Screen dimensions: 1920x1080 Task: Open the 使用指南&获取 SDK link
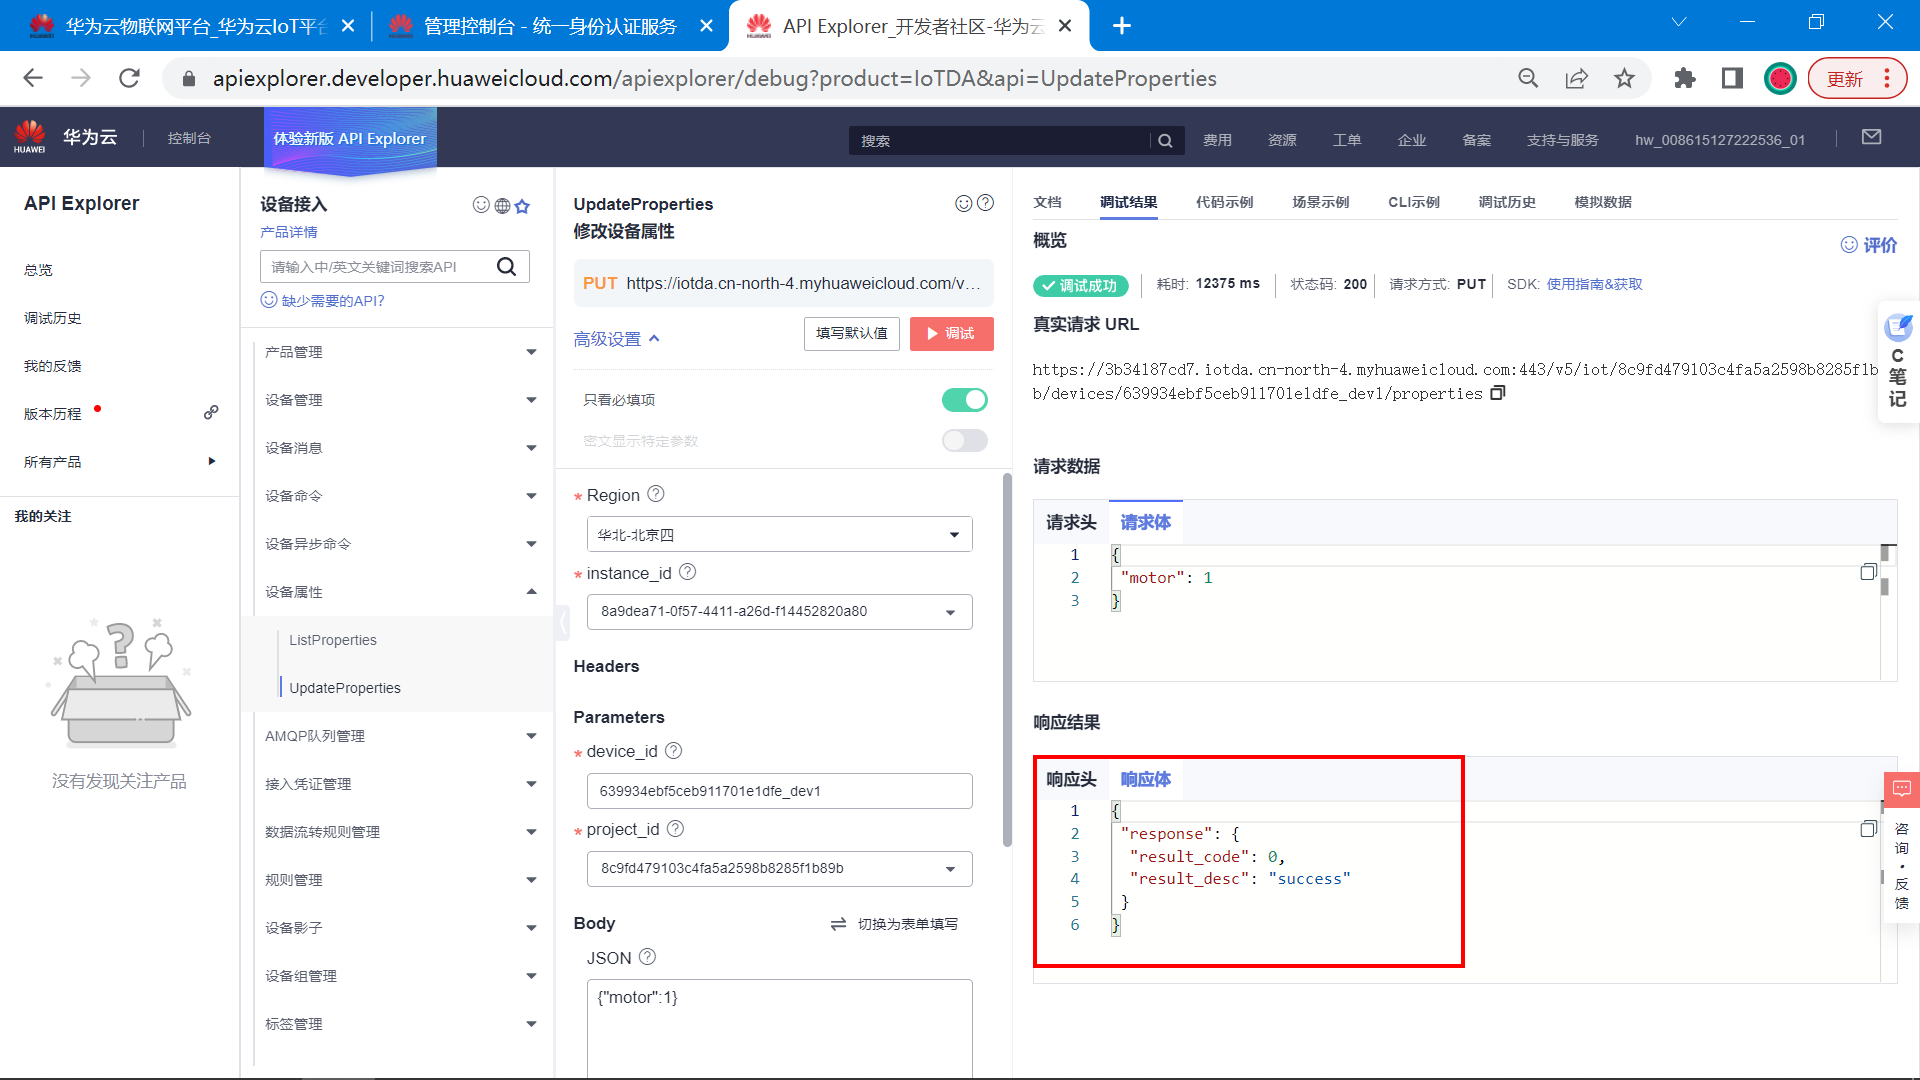pos(1594,284)
